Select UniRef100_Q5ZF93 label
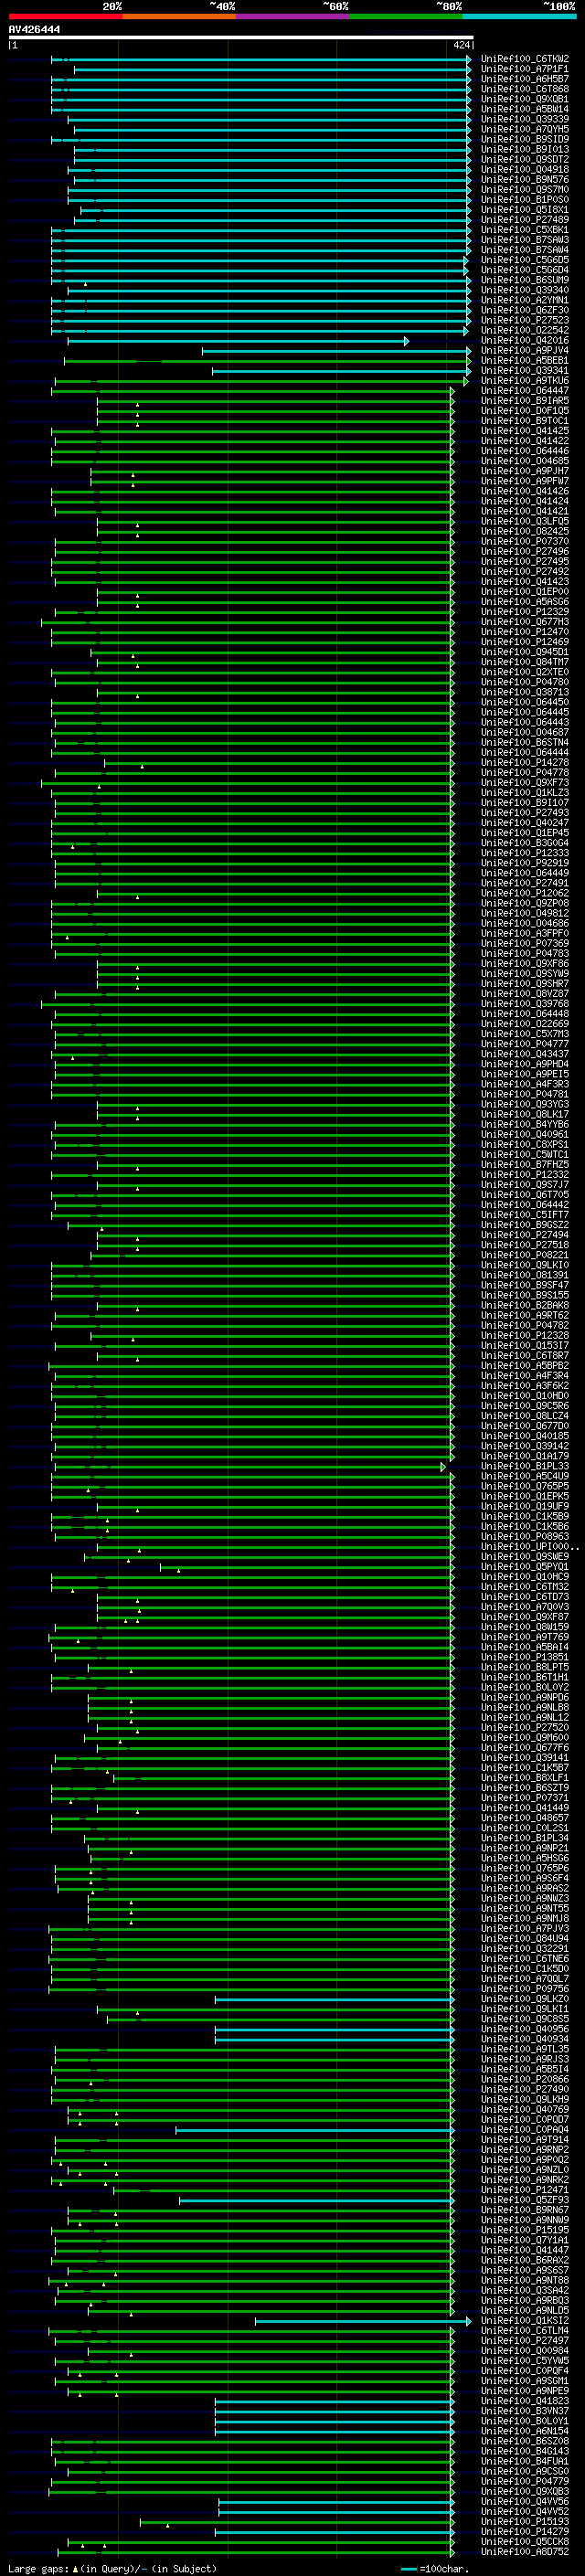 [525, 2199]
